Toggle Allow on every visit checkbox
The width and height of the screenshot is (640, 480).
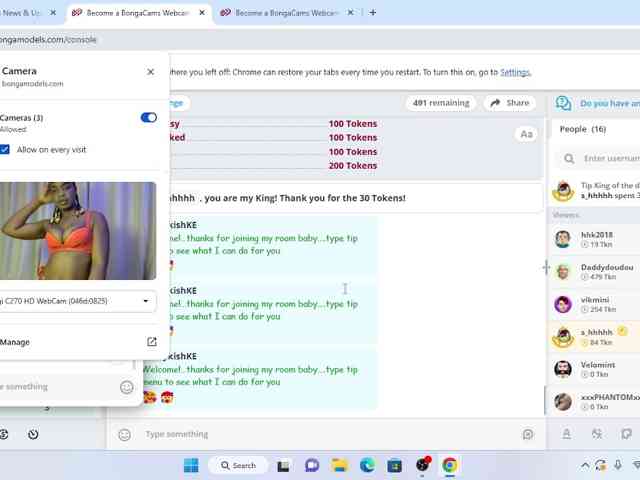click(x=4, y=149)
